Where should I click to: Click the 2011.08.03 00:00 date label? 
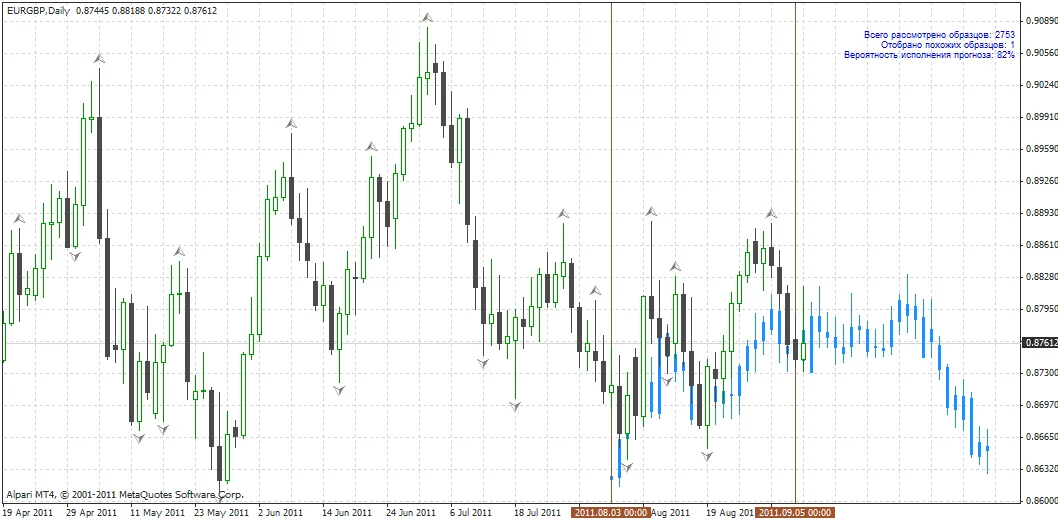point(611,513)
